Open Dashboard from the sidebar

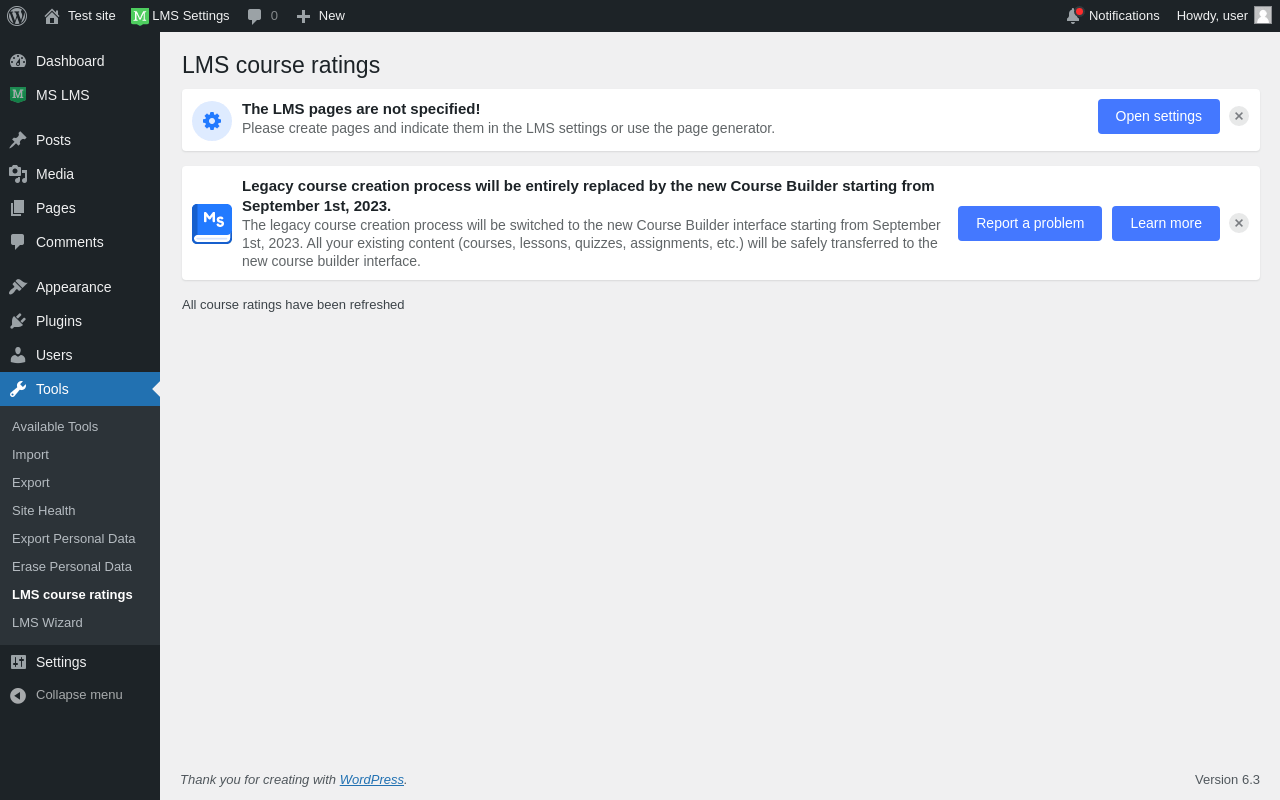tap(70, 61)
